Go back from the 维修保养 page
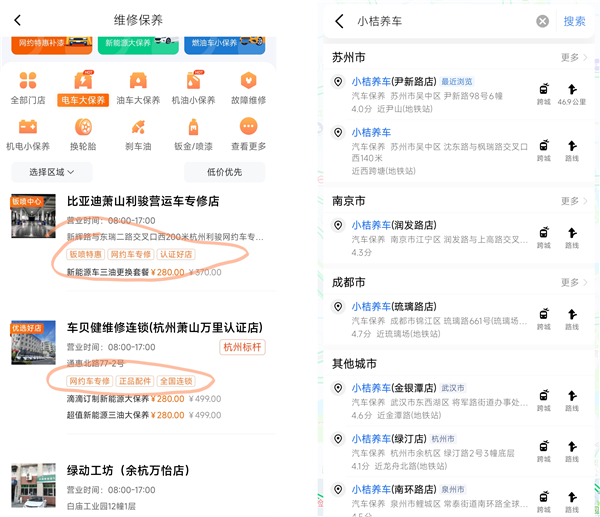Image resolution: width=600 pixels, height=517 pixels. pyautogui.click(x=18, y=20)
